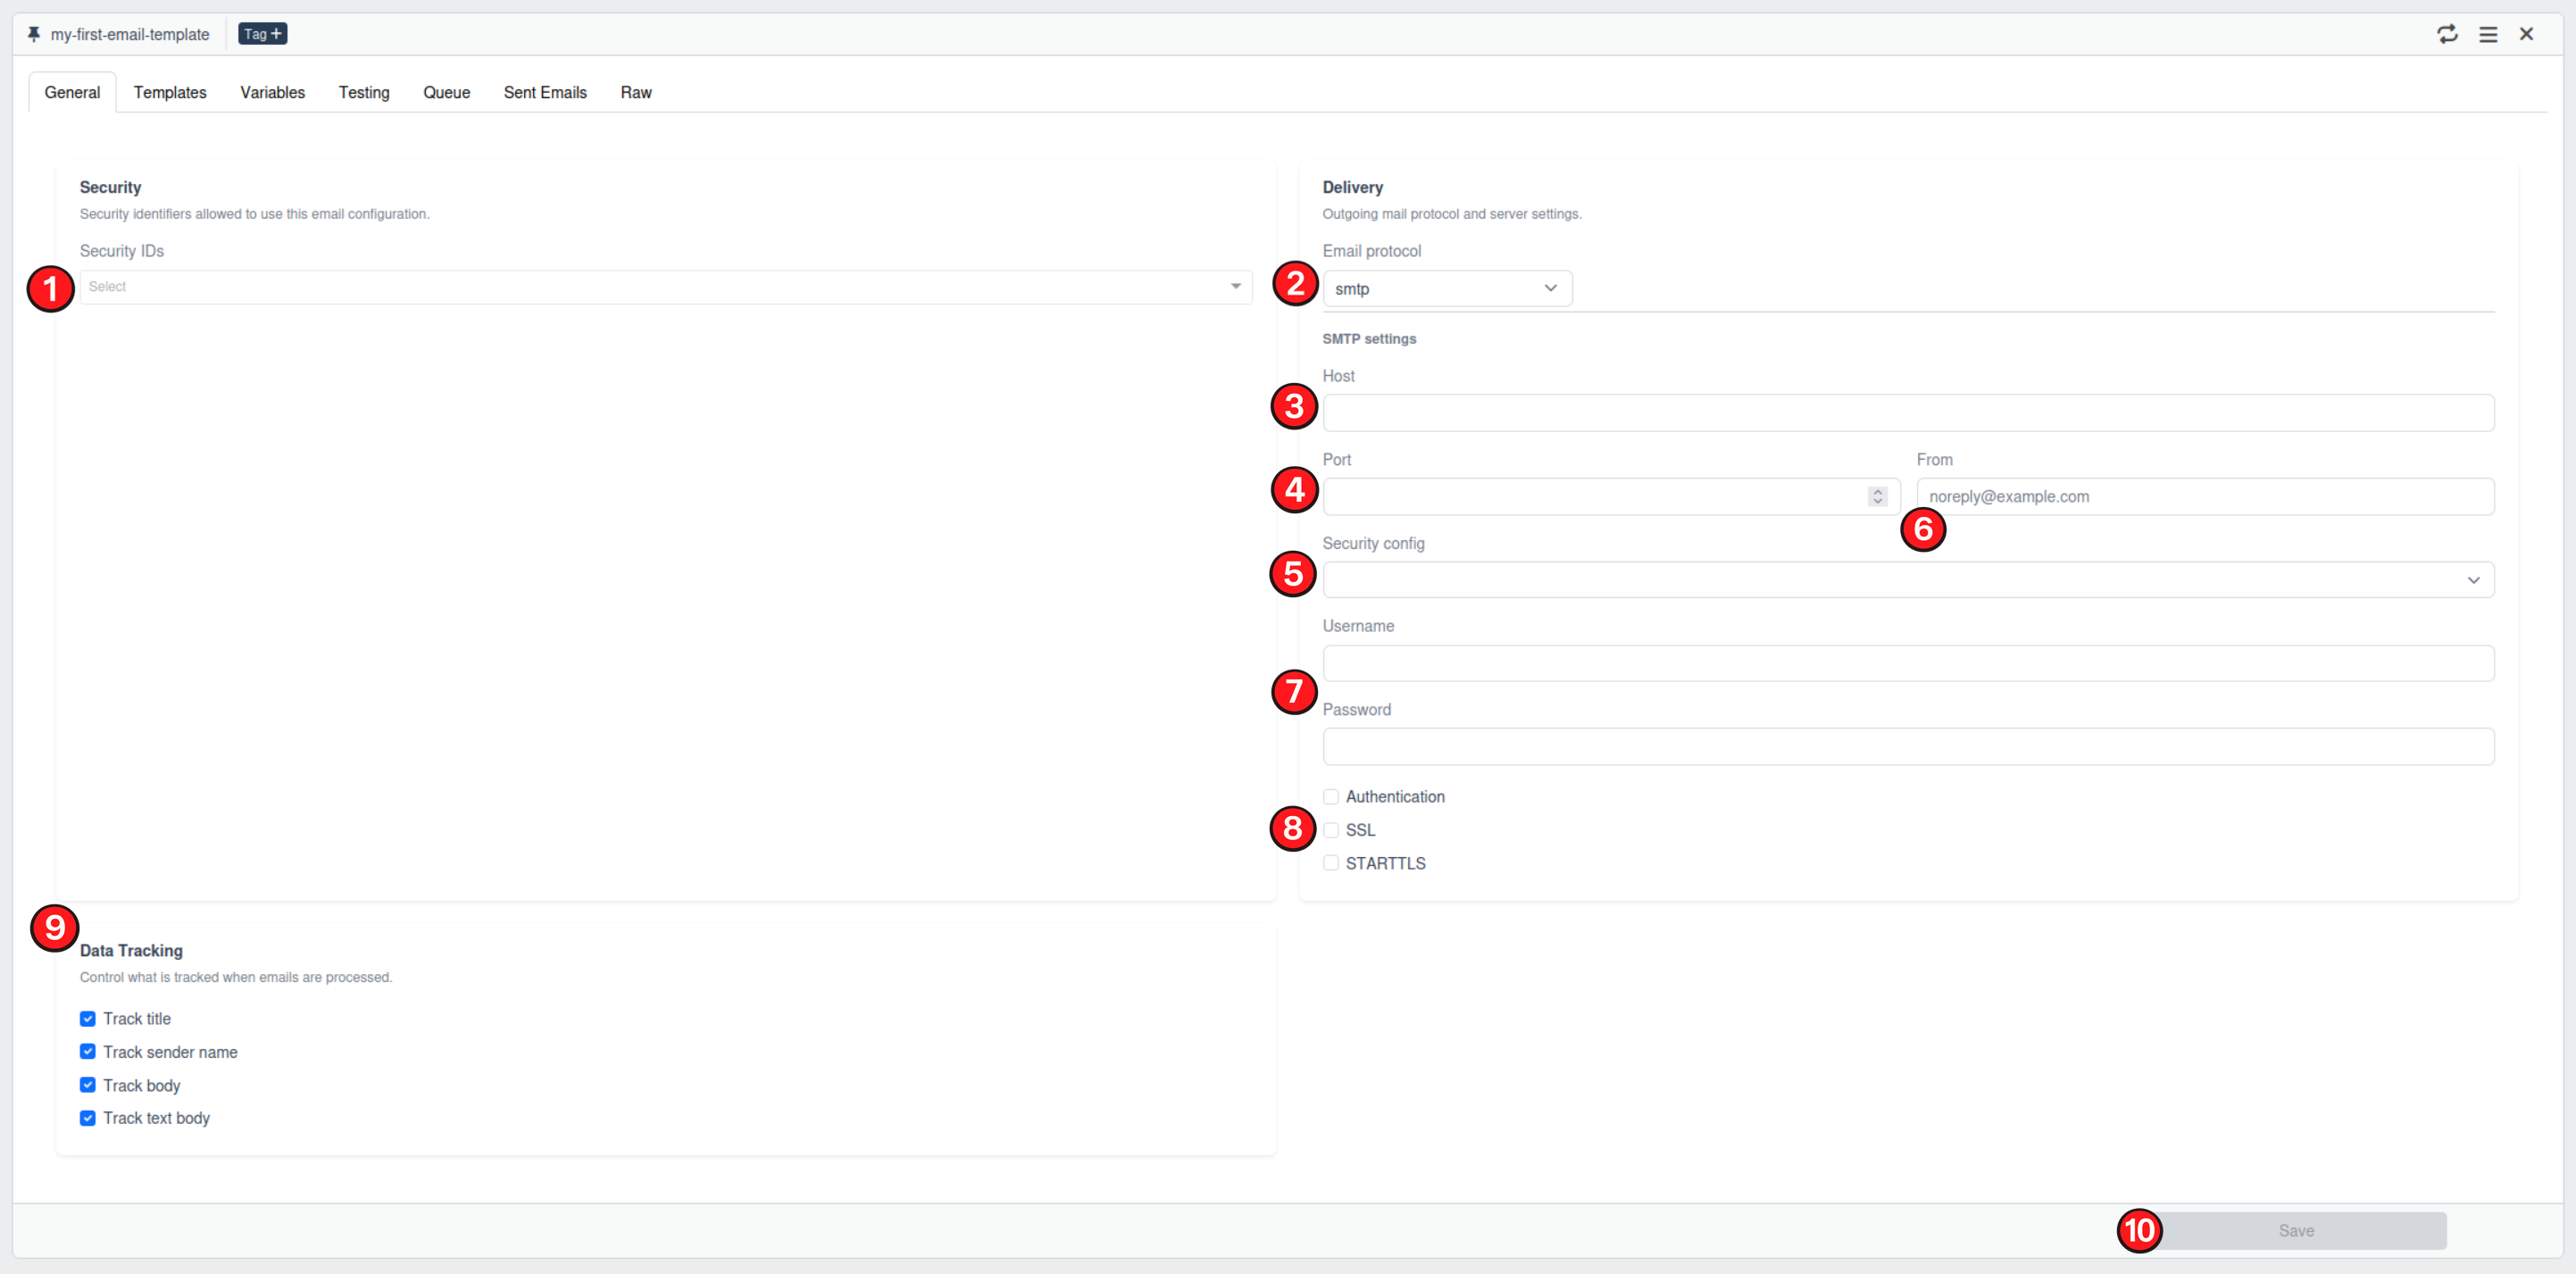Screen dimensions: 2576x1274
Task: Uncheck Track text body
Action: pos(88,1118)
